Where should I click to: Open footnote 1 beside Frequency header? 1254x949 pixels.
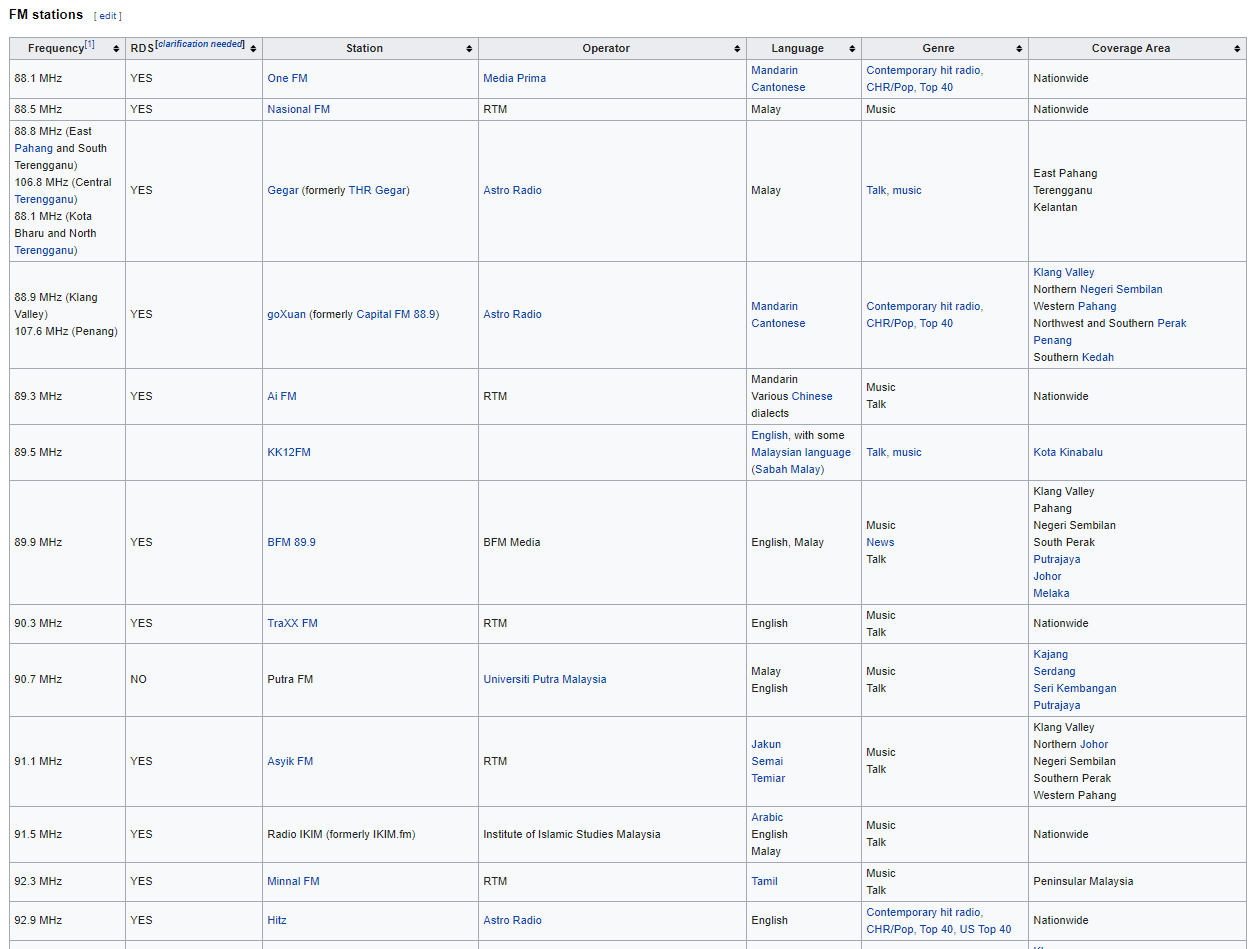click(x=90, y=44)
